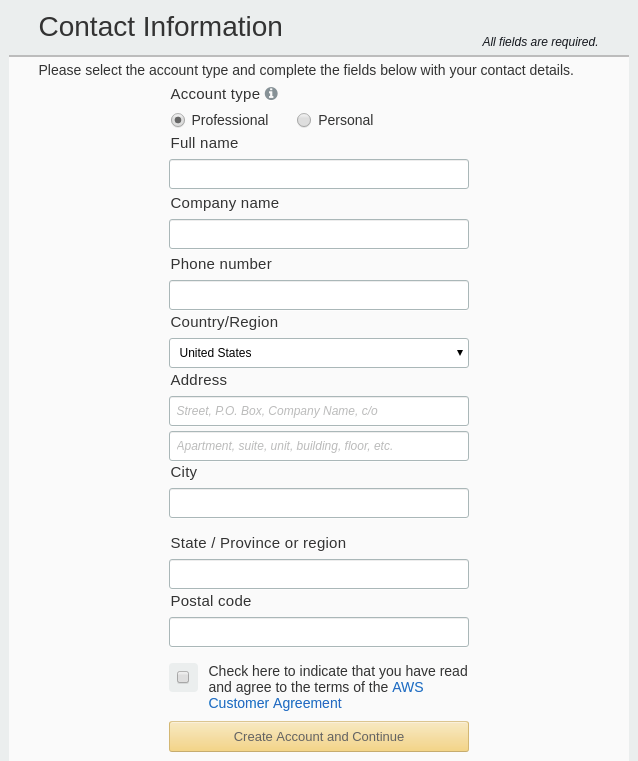This screenshot has height=761, width=638.
Task: Click the Personal radio label text
Action: (345, 120)
